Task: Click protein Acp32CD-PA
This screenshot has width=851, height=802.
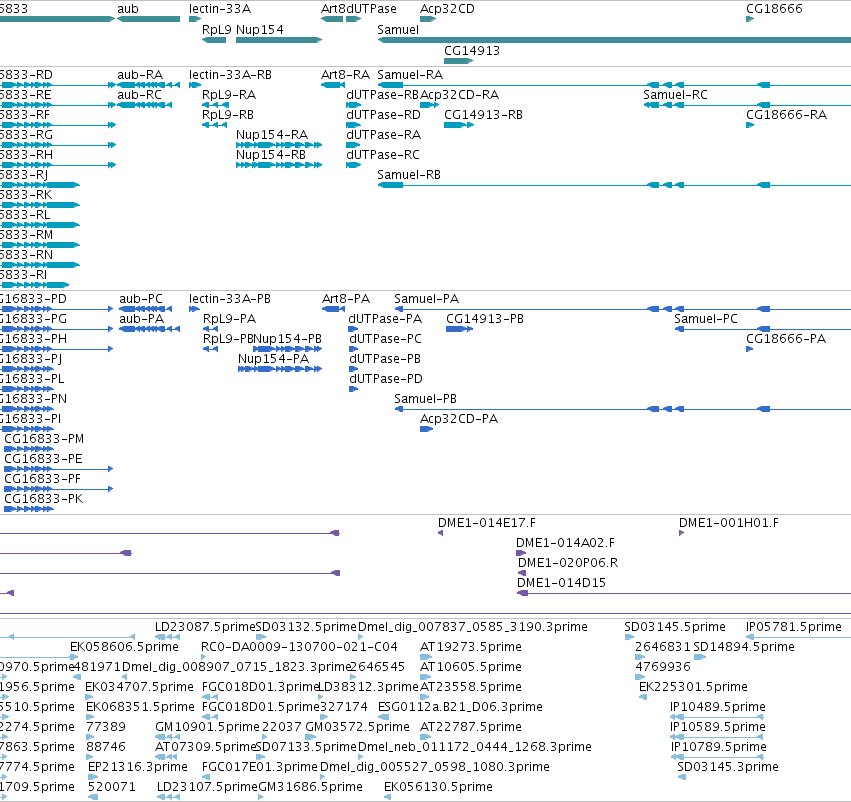Action: 459,419
